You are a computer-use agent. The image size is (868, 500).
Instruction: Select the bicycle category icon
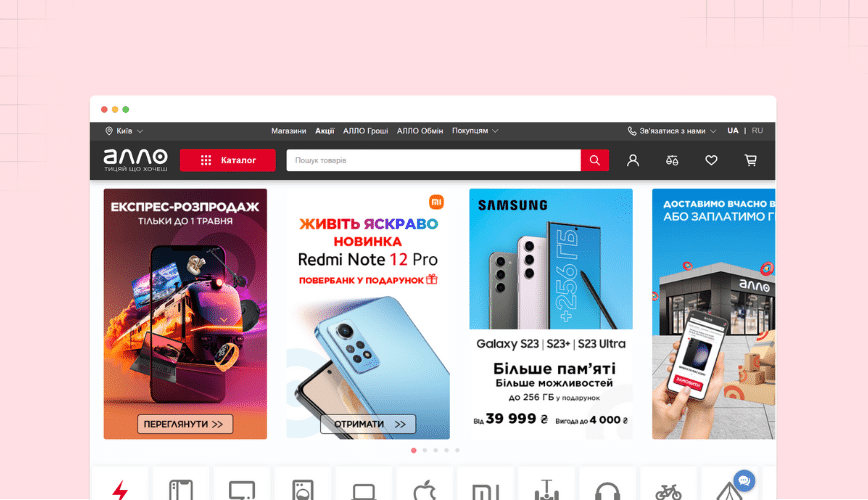tap(668, 491)
